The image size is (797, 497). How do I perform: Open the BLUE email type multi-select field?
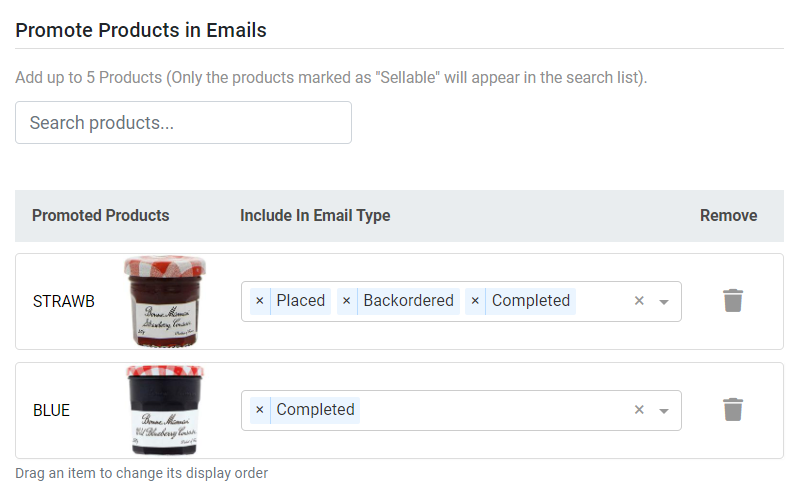[x=461, y=410]
